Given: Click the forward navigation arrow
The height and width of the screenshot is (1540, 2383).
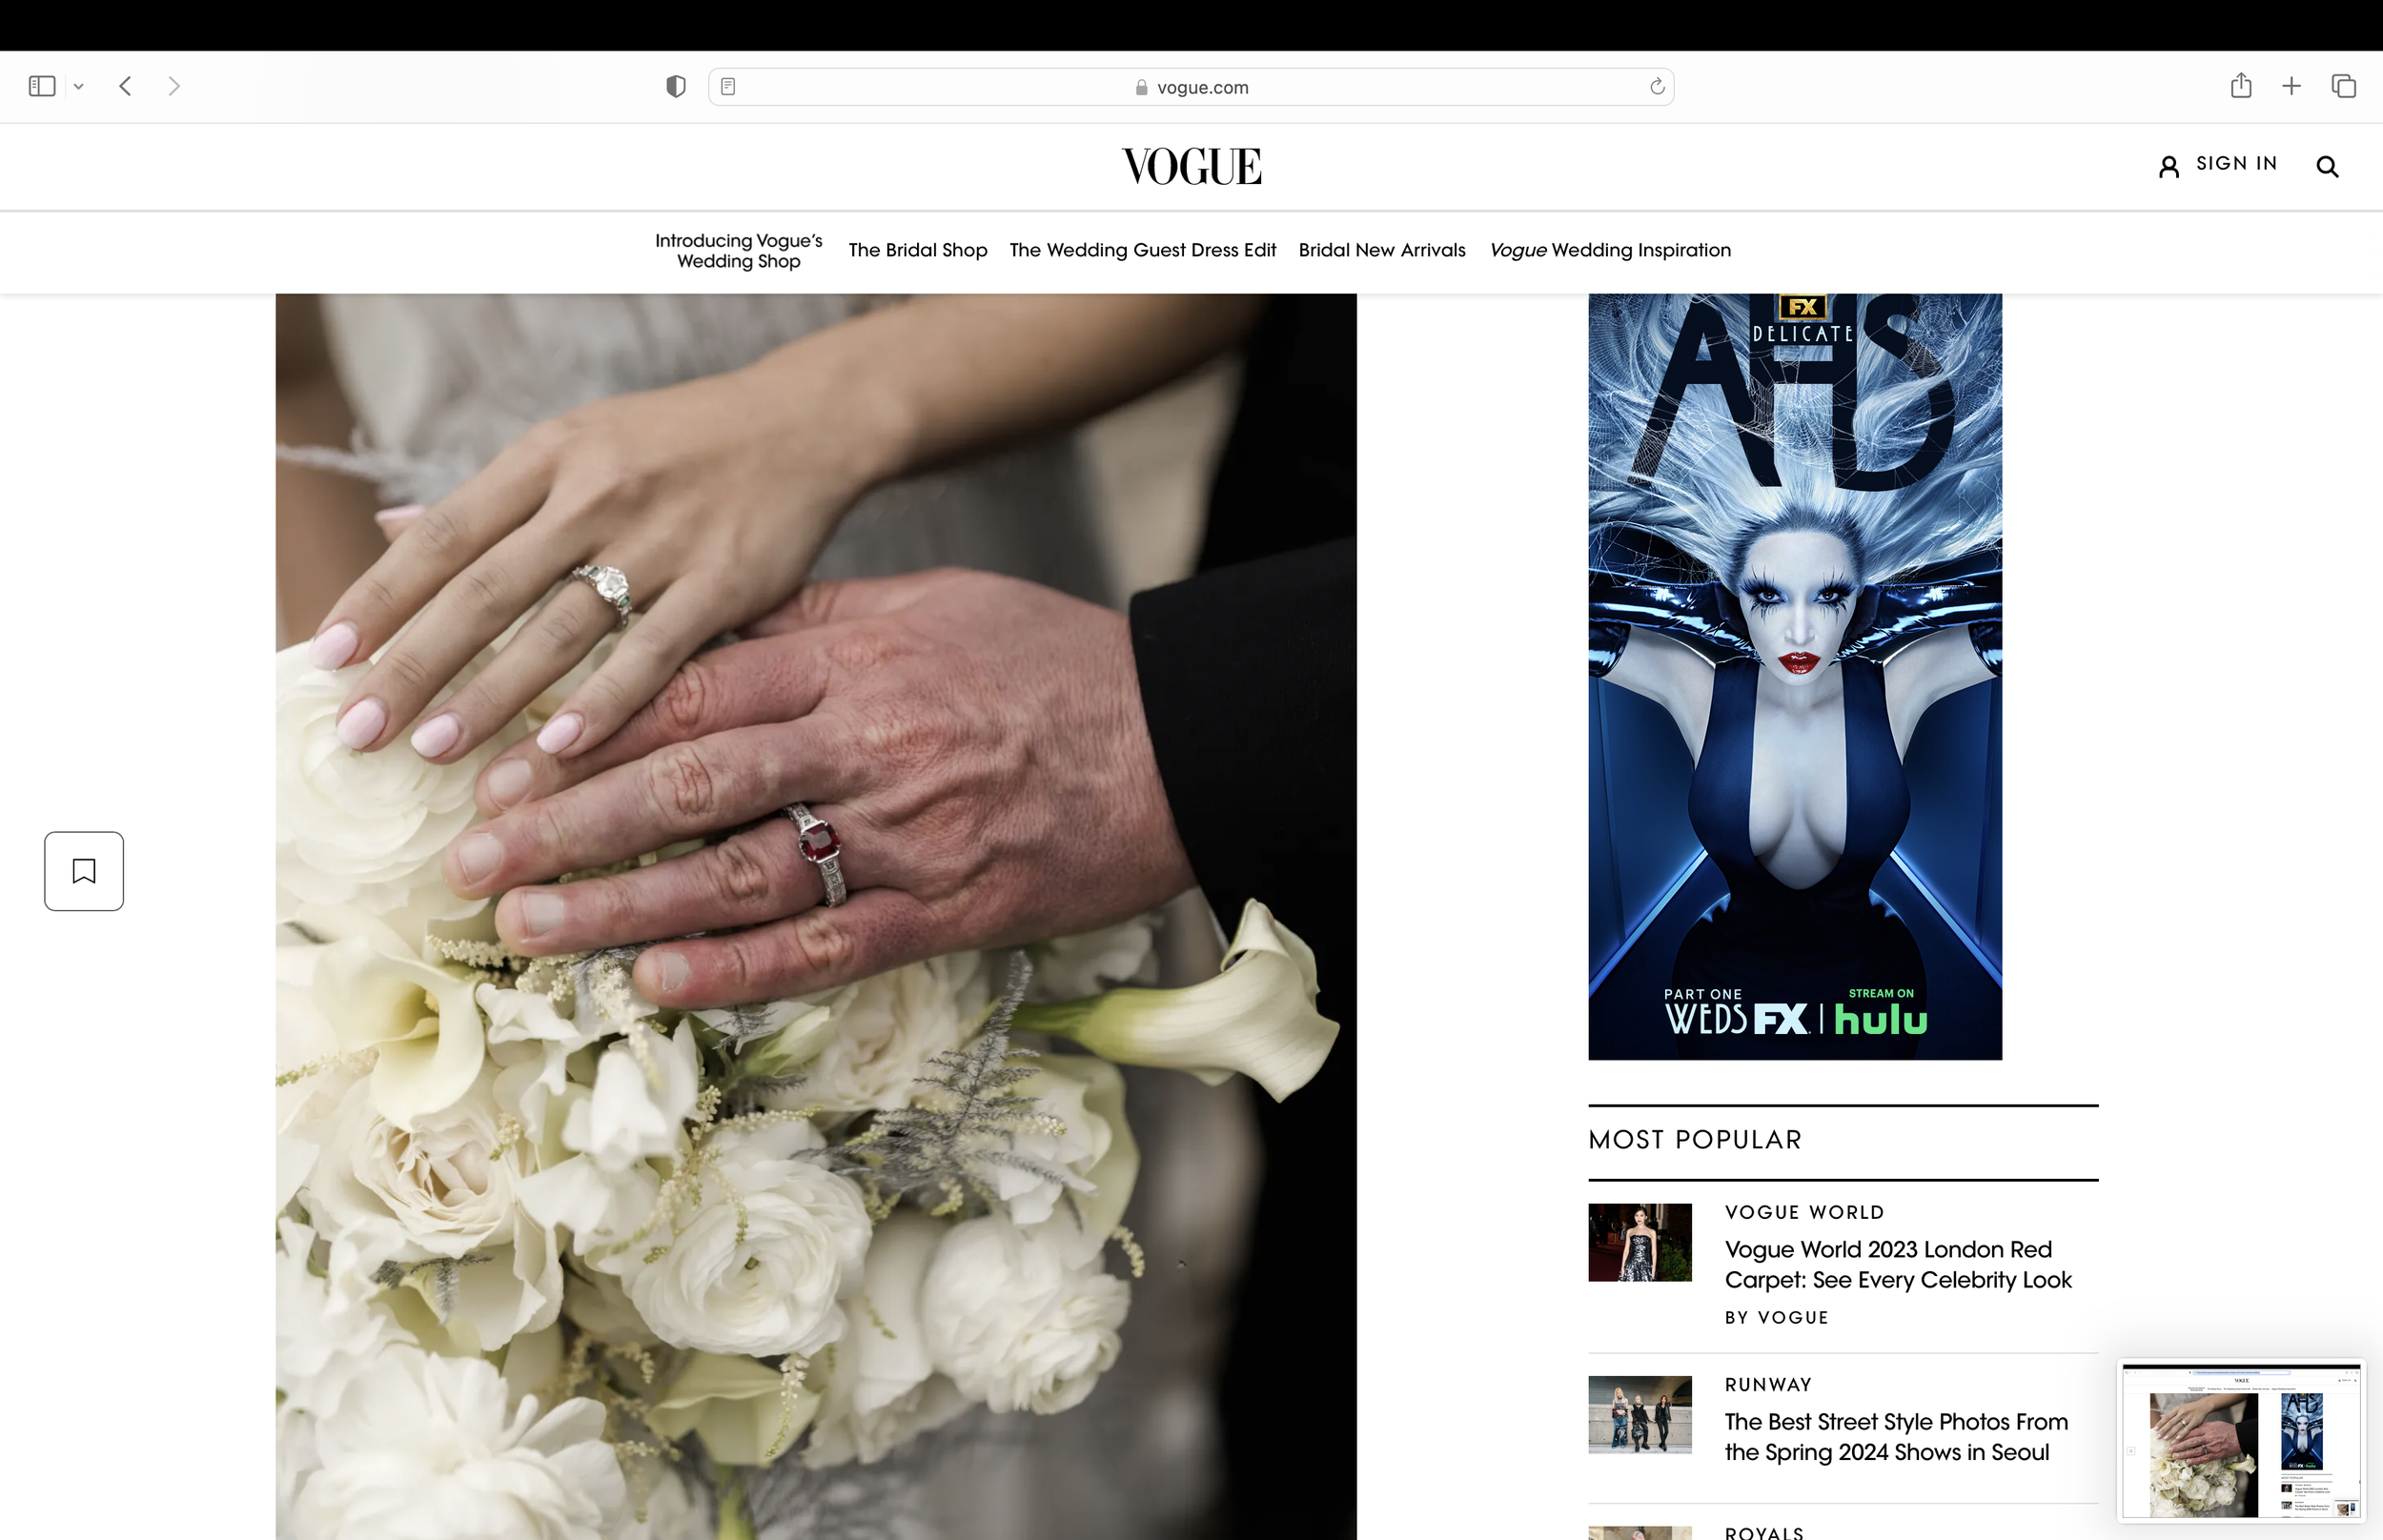Looking at the screenshot, I should [174, 86].
